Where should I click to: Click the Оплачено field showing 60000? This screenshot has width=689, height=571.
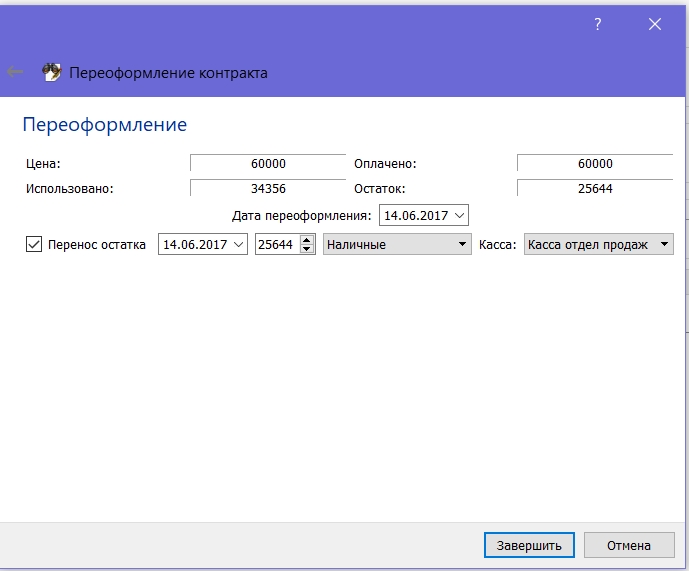(x=595, y=164)
